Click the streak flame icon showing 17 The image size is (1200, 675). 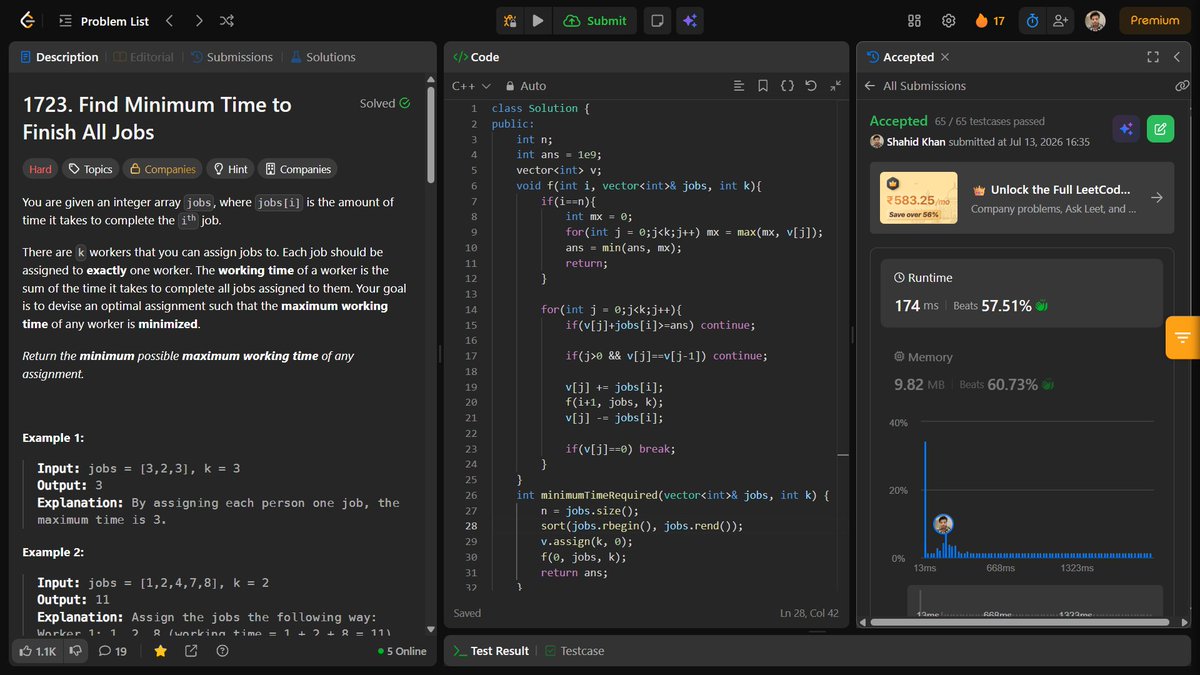pyautogui.click(x=989, y=20)
